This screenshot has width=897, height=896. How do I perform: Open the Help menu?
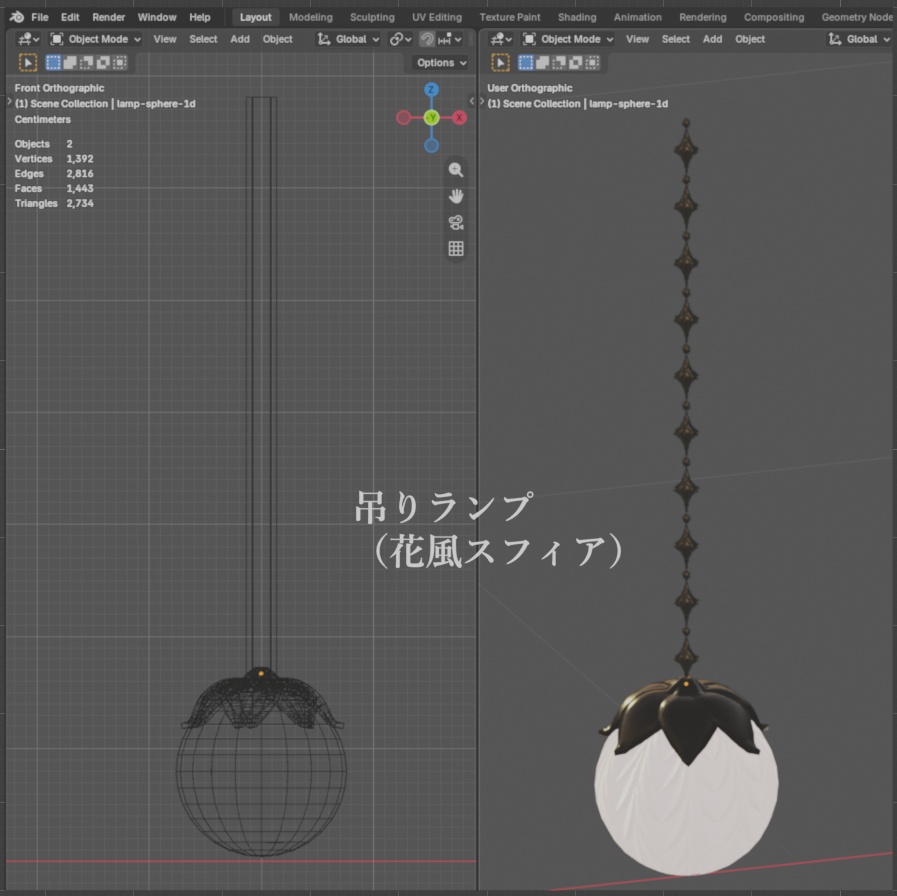[200, 17]
